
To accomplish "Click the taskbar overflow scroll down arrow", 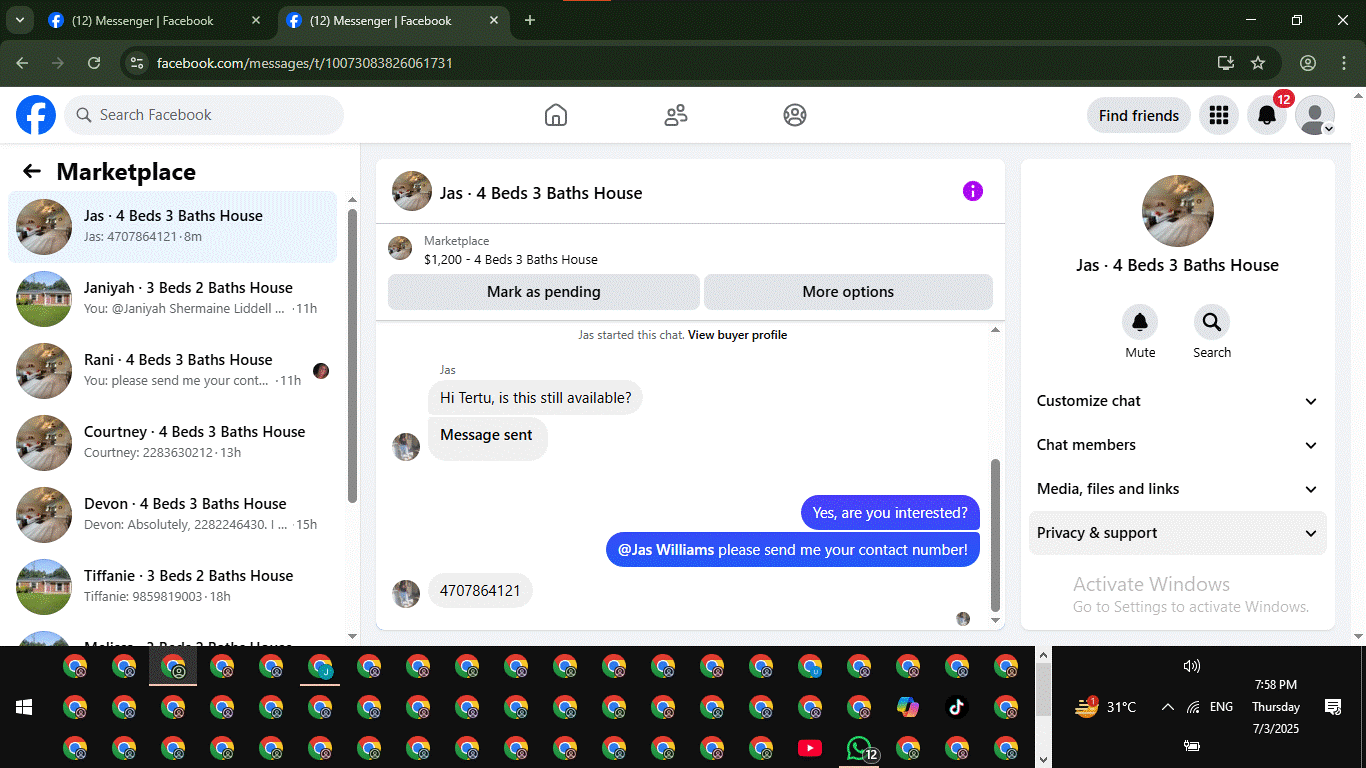I will (1045, 759).
